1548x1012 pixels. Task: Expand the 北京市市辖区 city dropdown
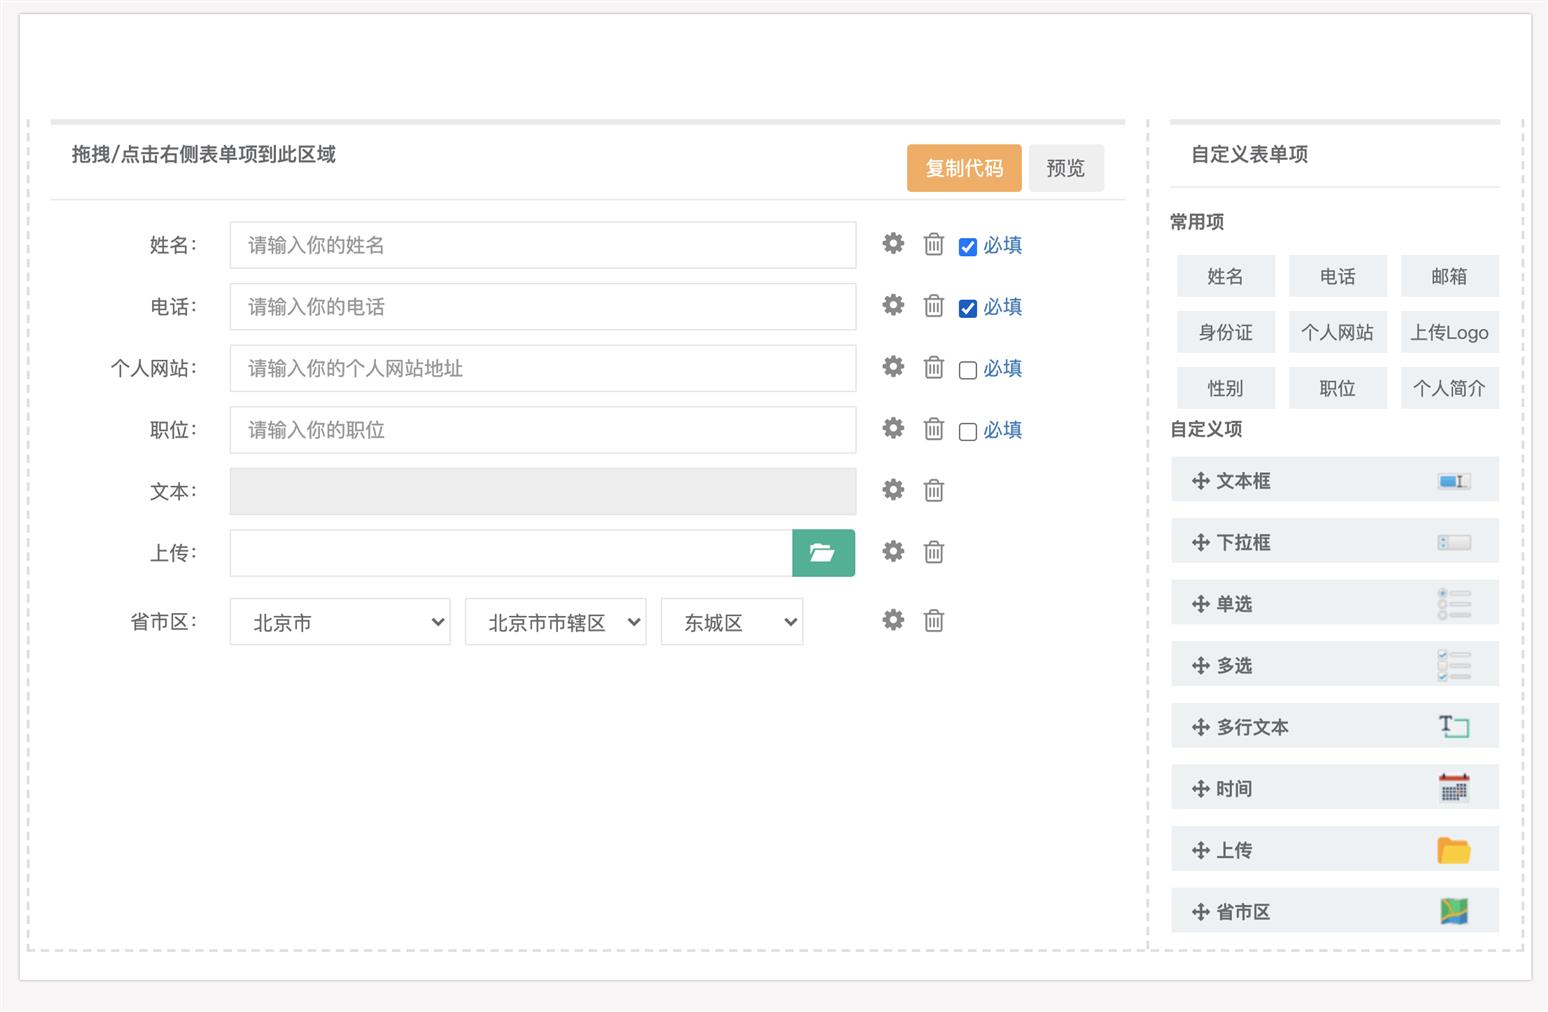[x=555, y=622]
